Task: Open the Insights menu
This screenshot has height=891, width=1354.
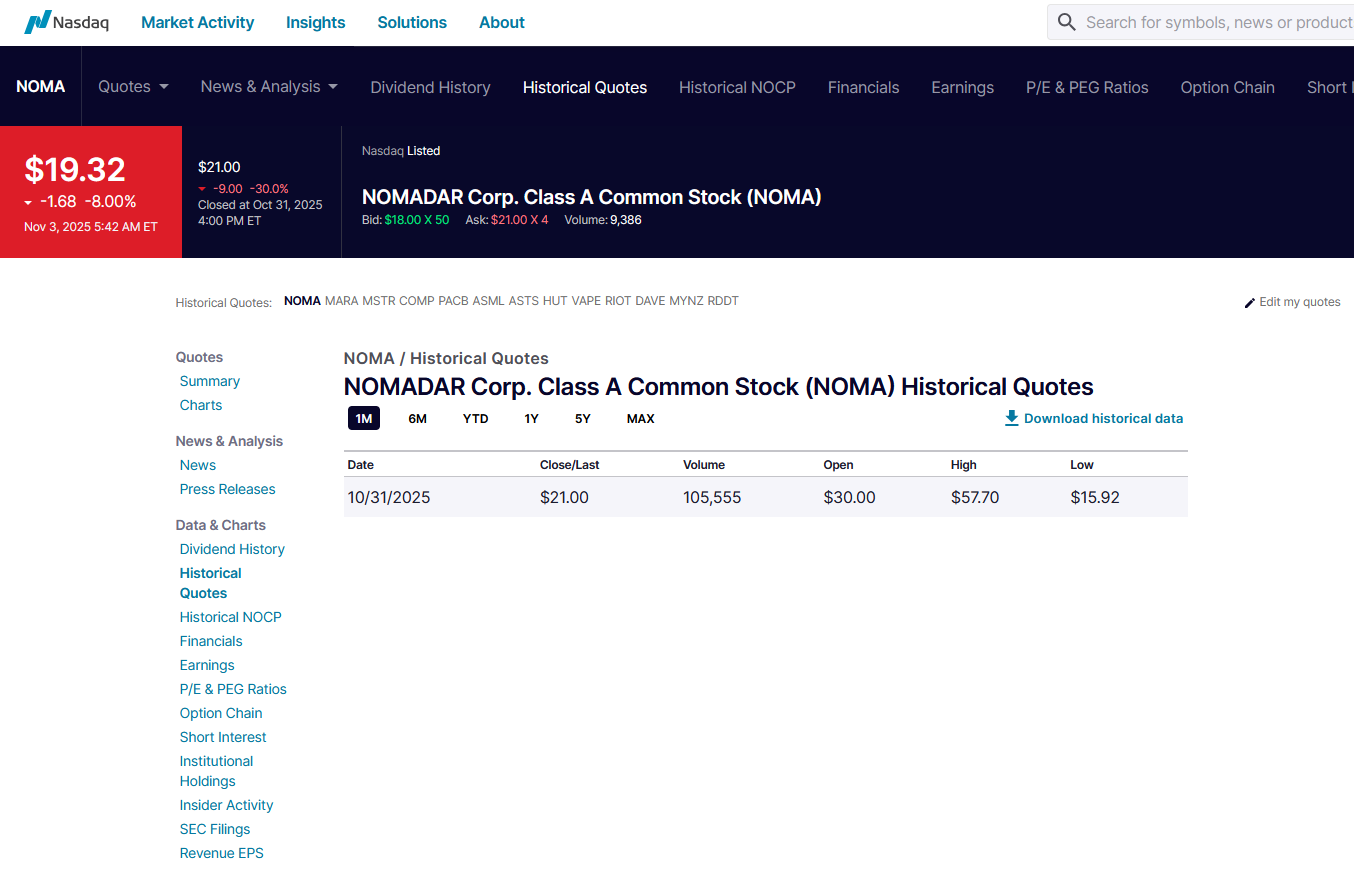Action: [x=315, y=22]
